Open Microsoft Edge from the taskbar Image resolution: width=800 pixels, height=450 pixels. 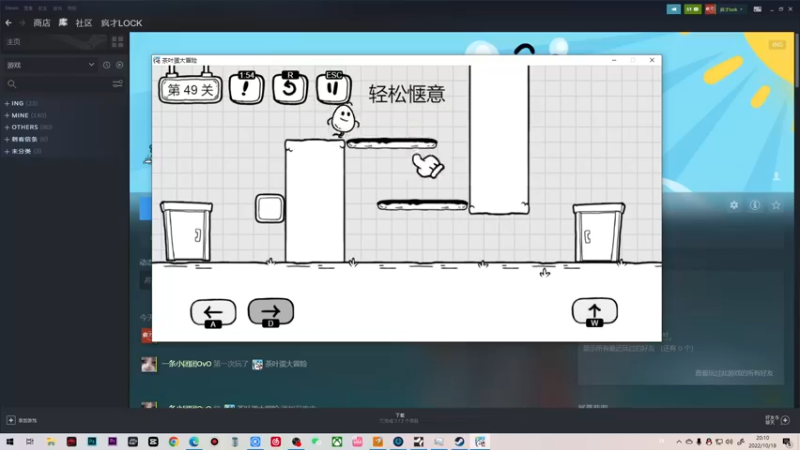pyautogui.click(x=194, y=442)
